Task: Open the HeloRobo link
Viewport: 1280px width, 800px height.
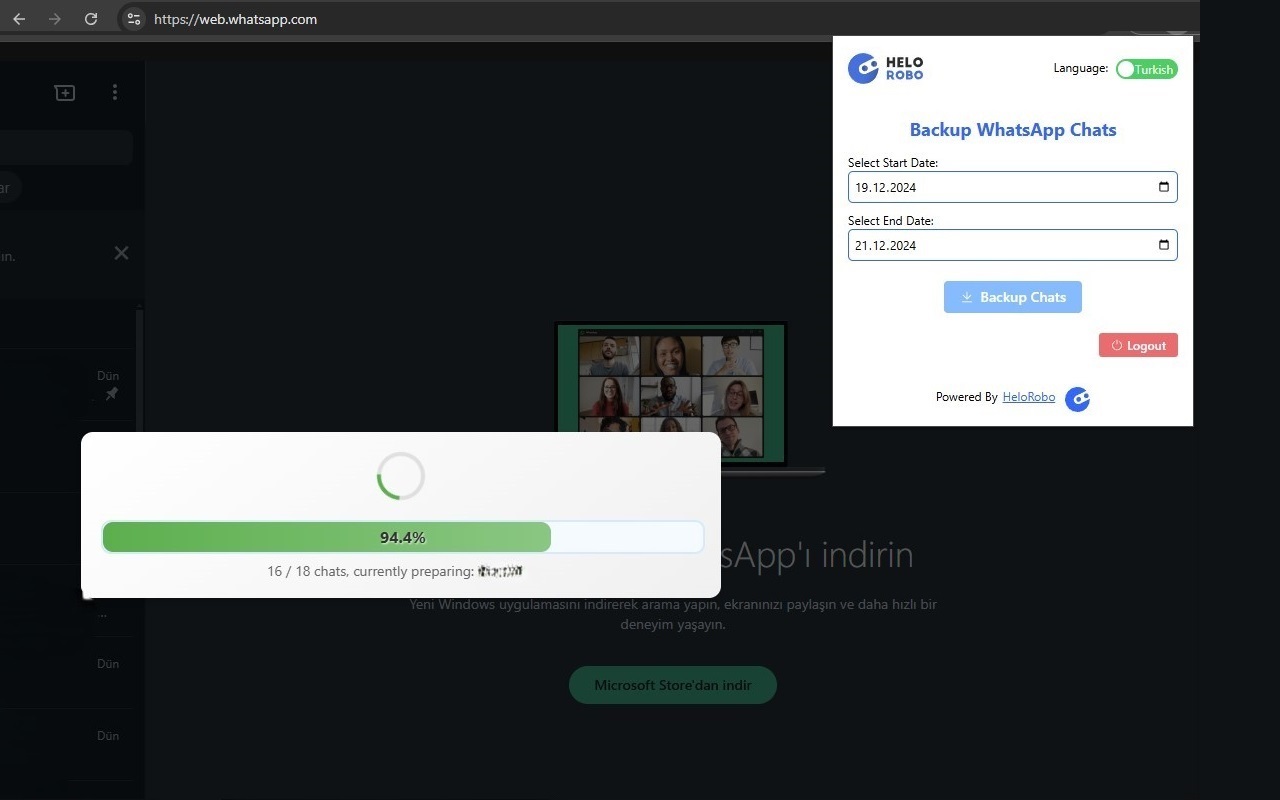Action: (1028, 397)
